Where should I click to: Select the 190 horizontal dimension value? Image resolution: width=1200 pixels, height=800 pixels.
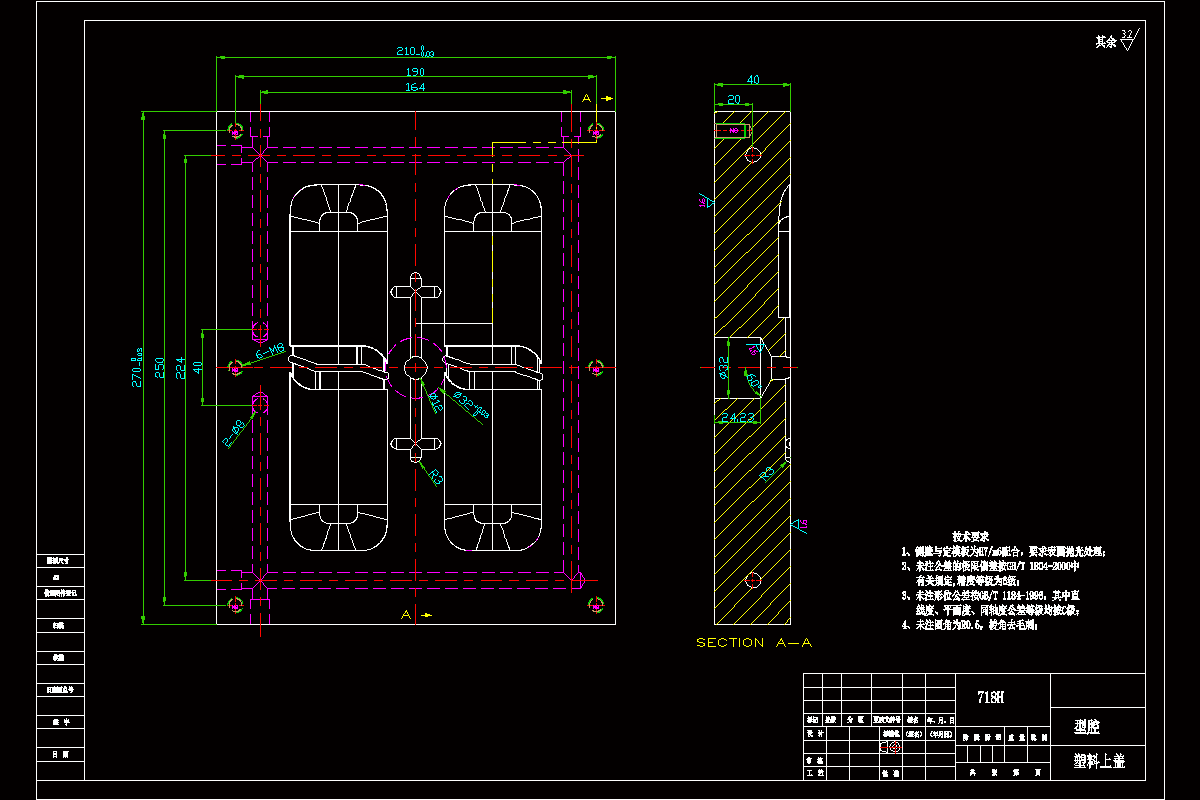[415, 72]
